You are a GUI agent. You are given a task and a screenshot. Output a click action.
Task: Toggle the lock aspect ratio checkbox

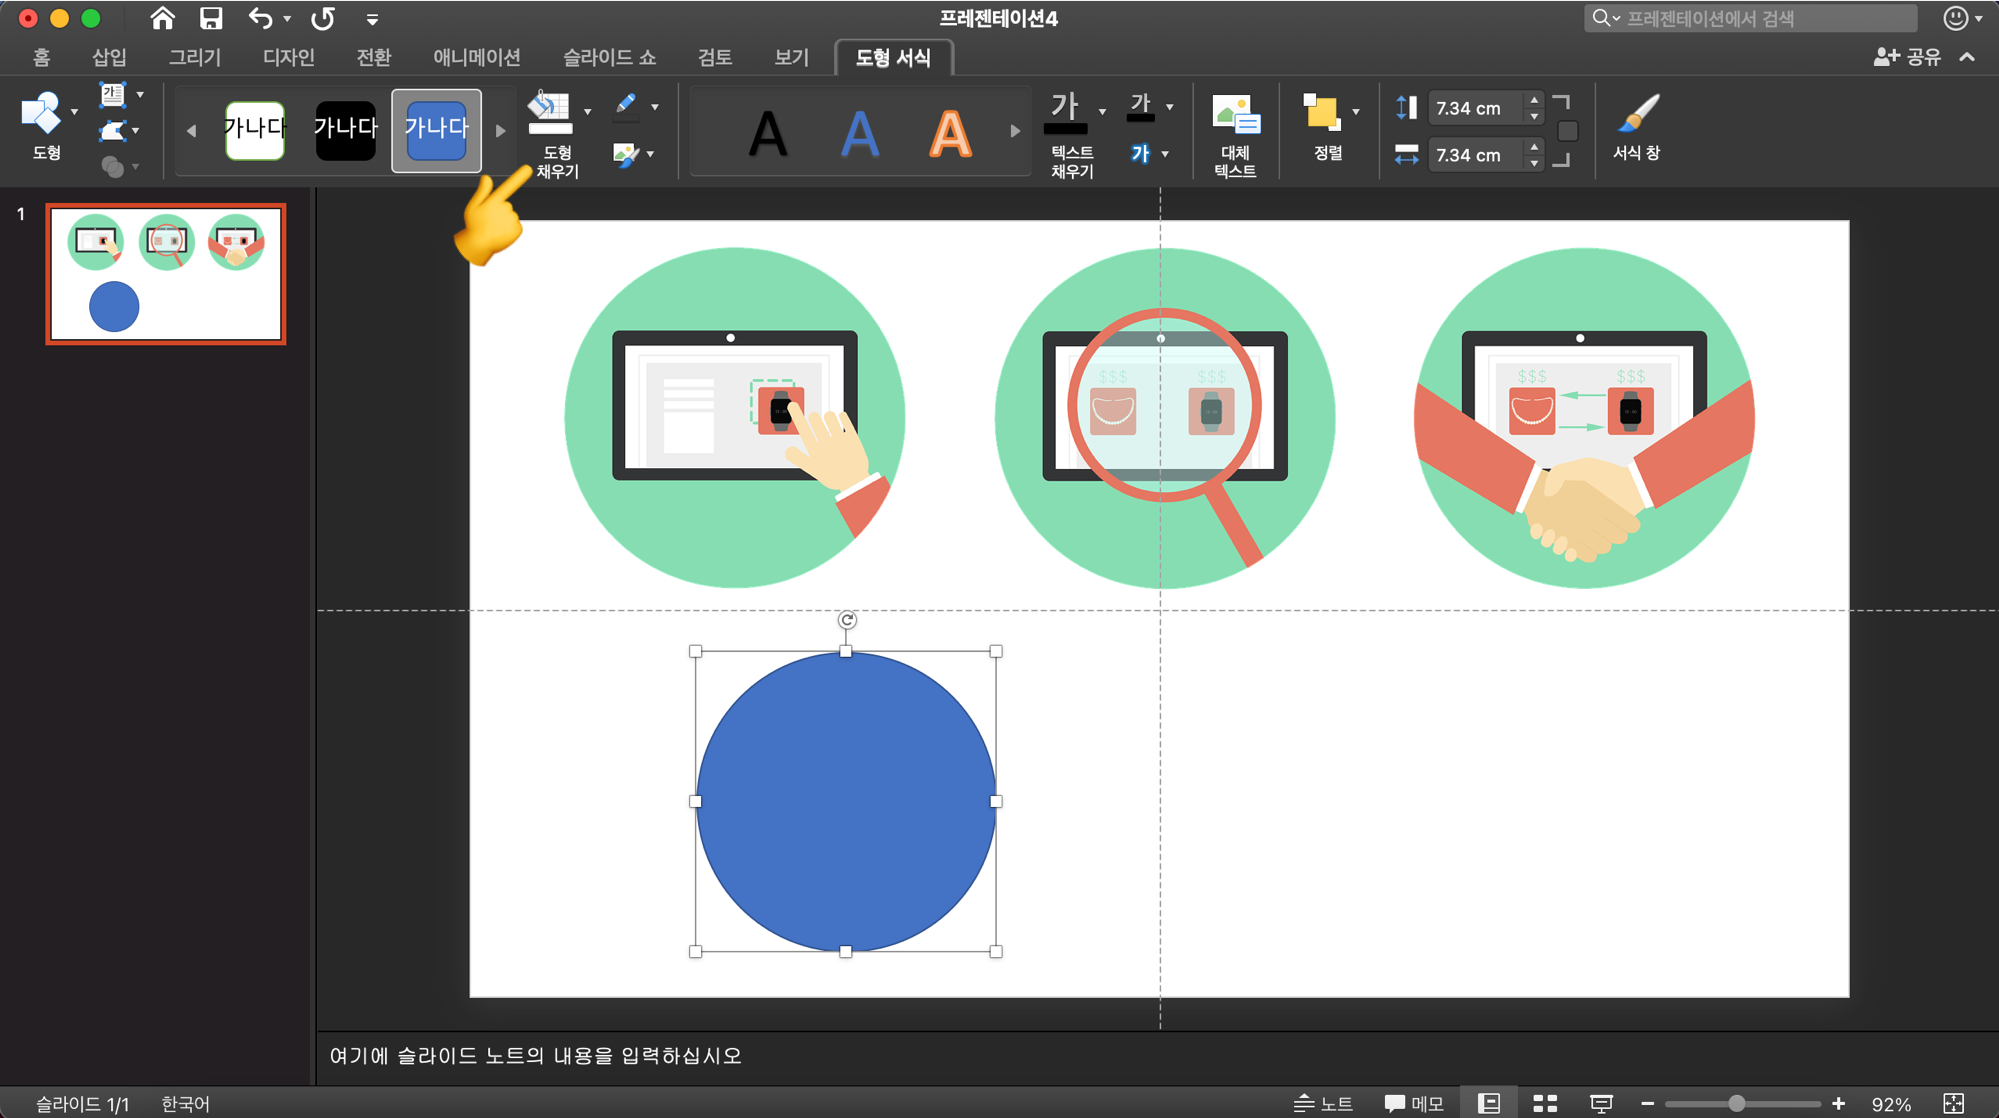coord(1567,132)
